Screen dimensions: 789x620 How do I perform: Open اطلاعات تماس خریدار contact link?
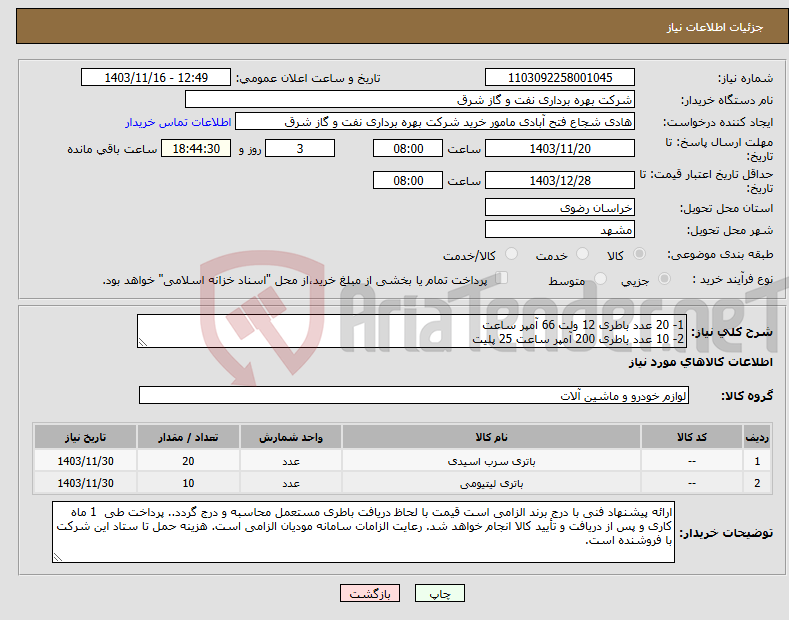(178, 122)
